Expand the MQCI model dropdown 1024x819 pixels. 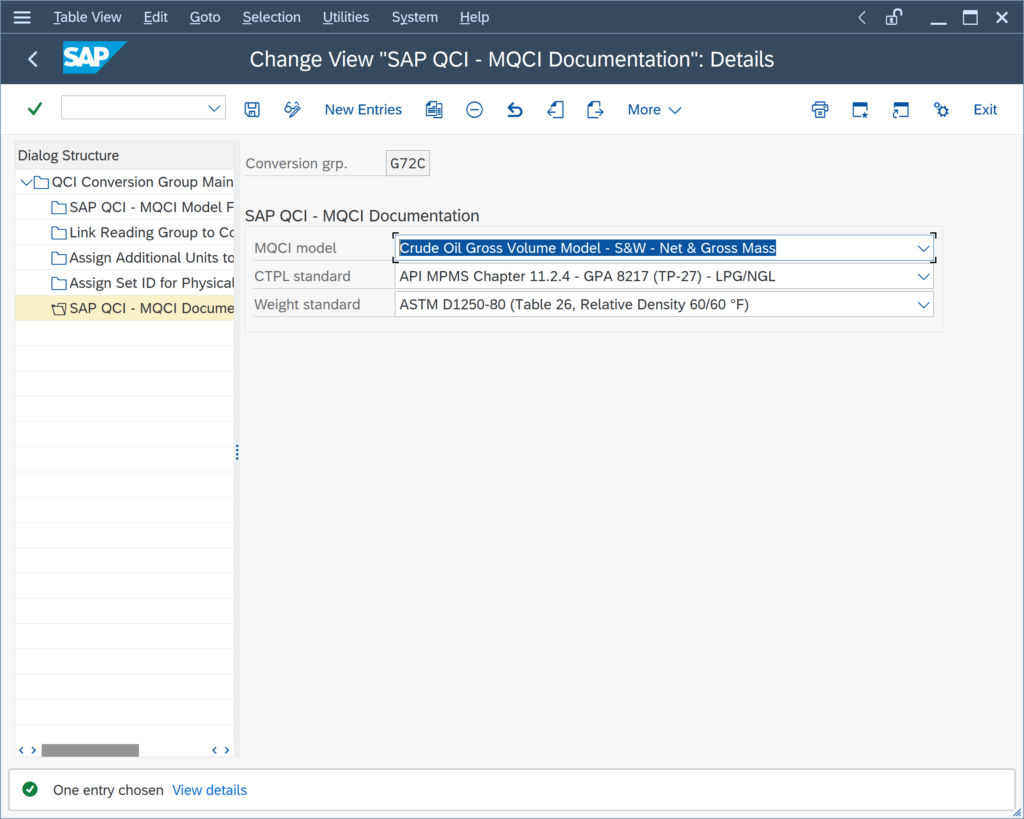(923, 248)
